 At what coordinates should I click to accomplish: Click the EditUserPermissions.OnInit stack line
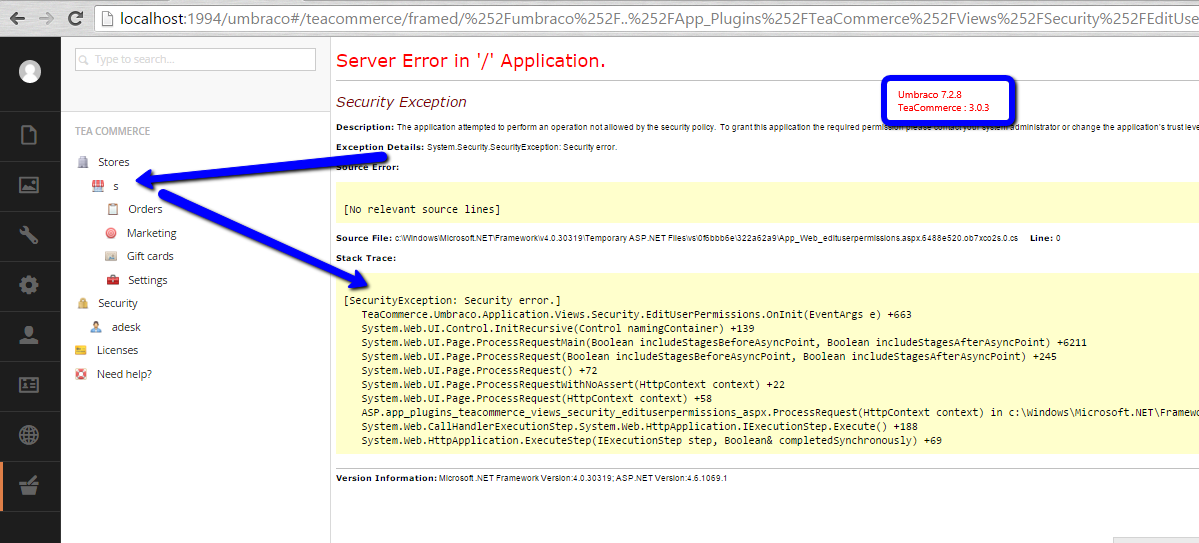636,314
